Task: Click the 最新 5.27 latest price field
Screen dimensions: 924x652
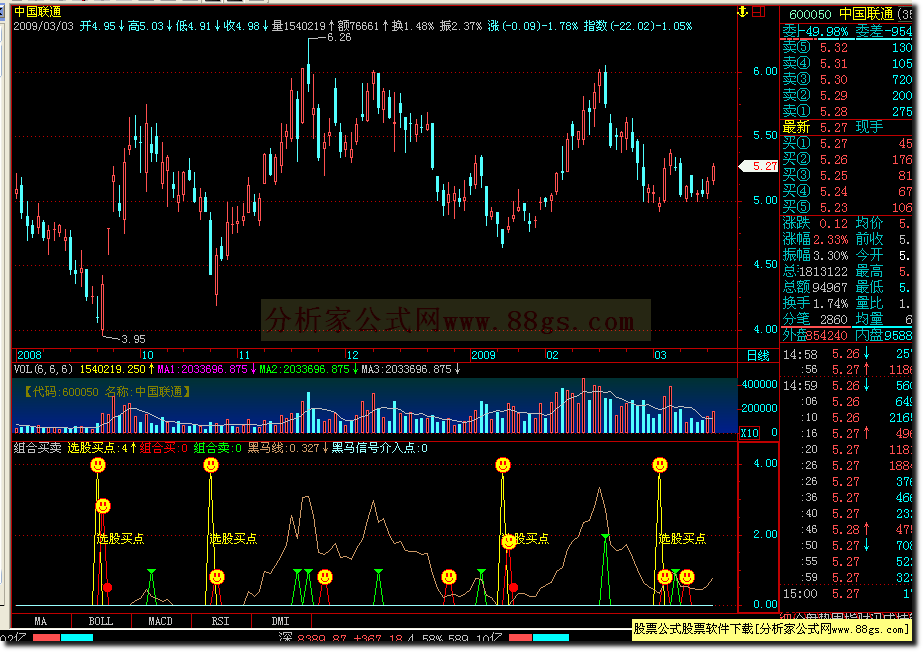Action: click(x=815, y=127)
